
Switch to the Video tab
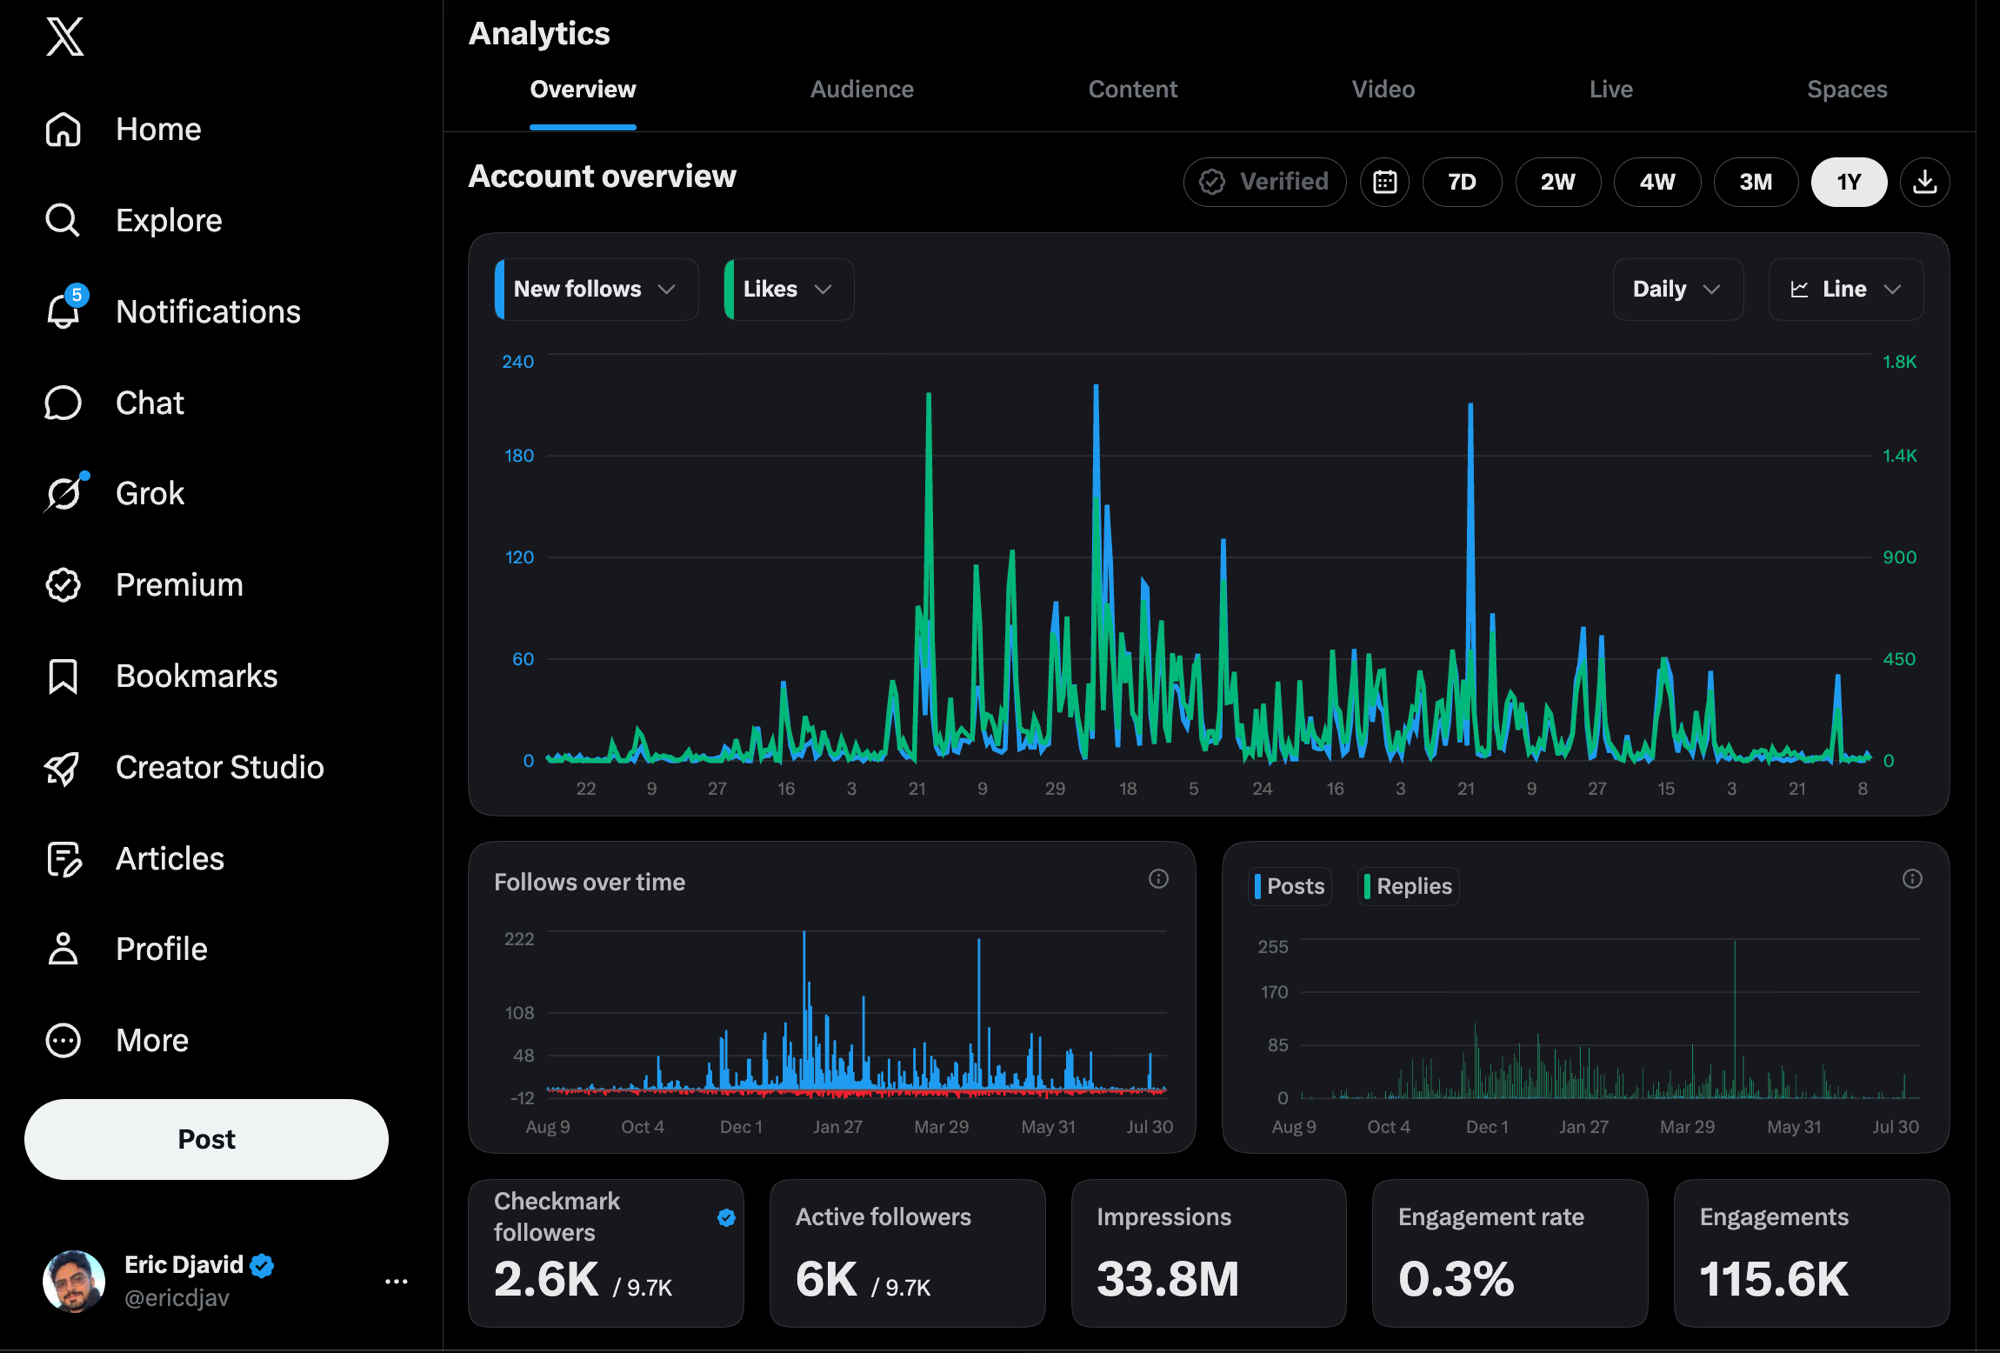[1383, 89]
